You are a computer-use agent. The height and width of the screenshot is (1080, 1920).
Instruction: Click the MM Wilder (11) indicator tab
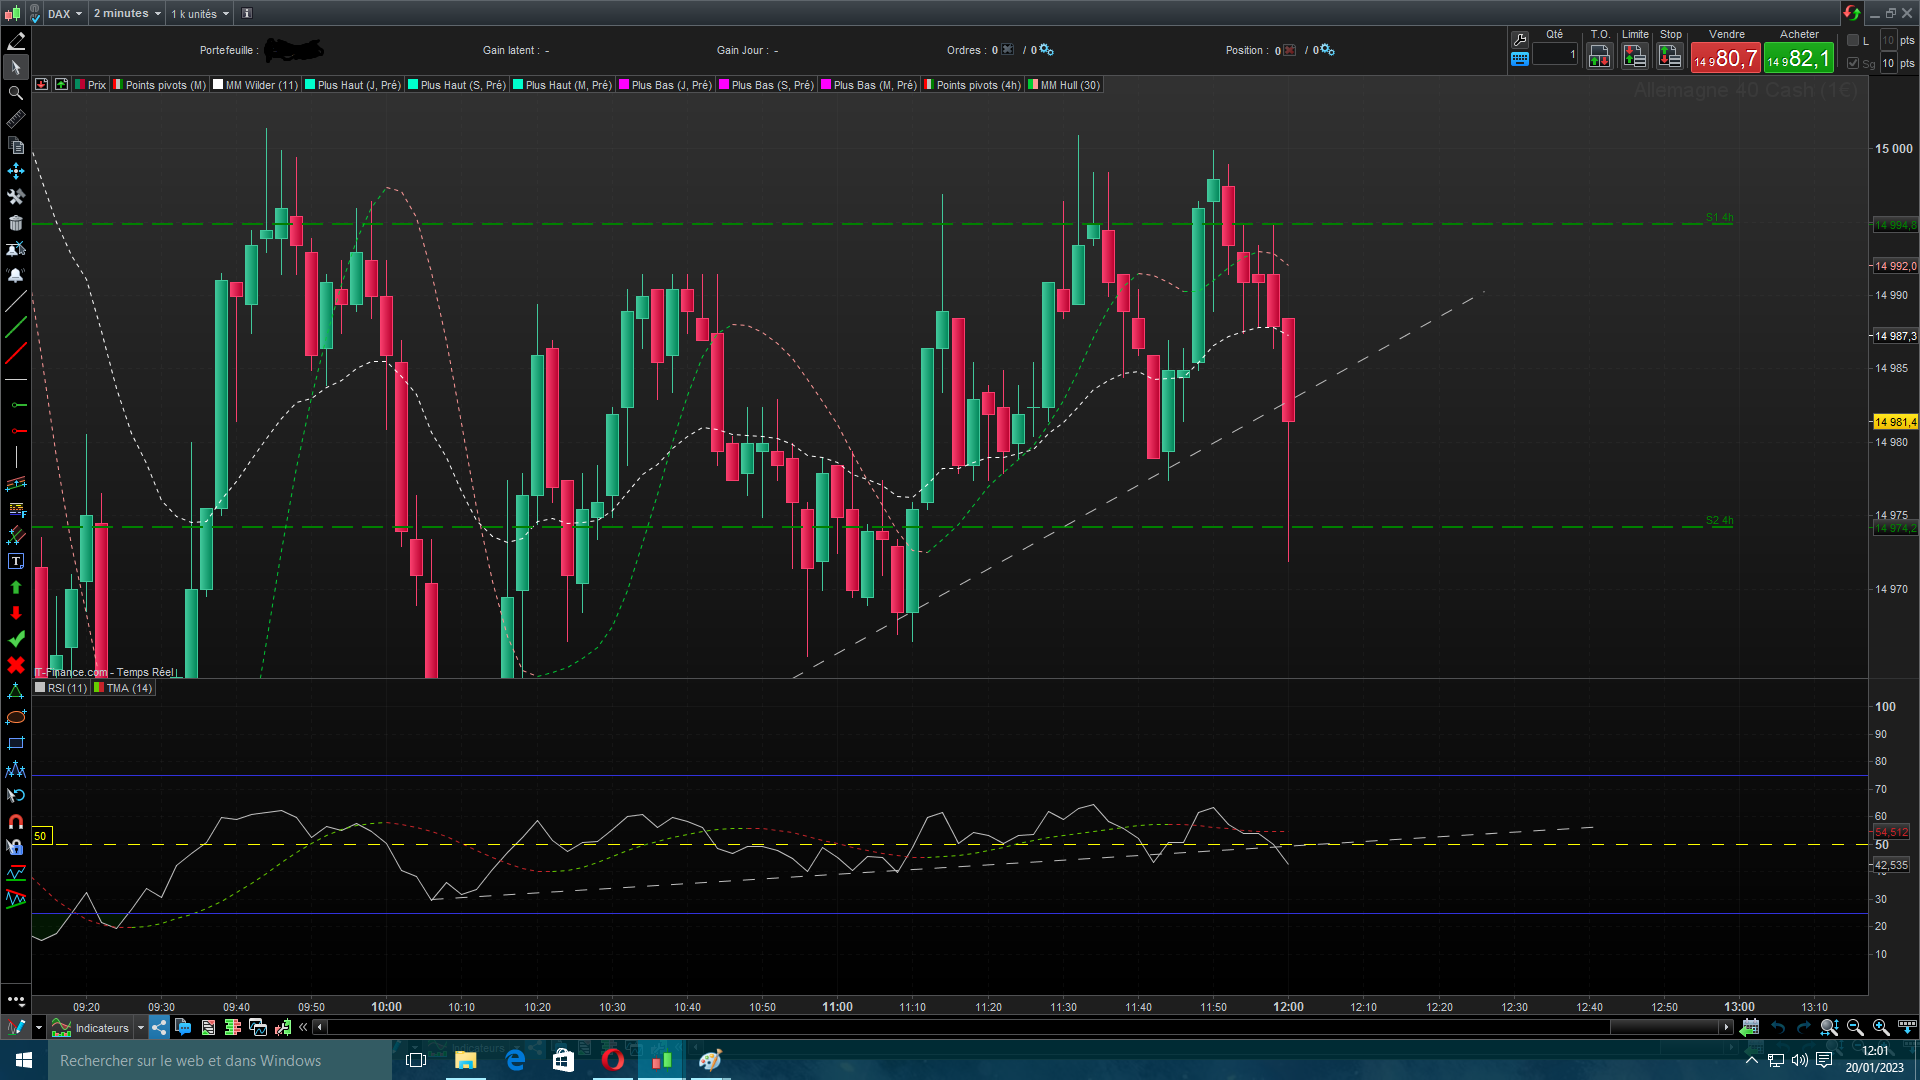pos(255,85)
